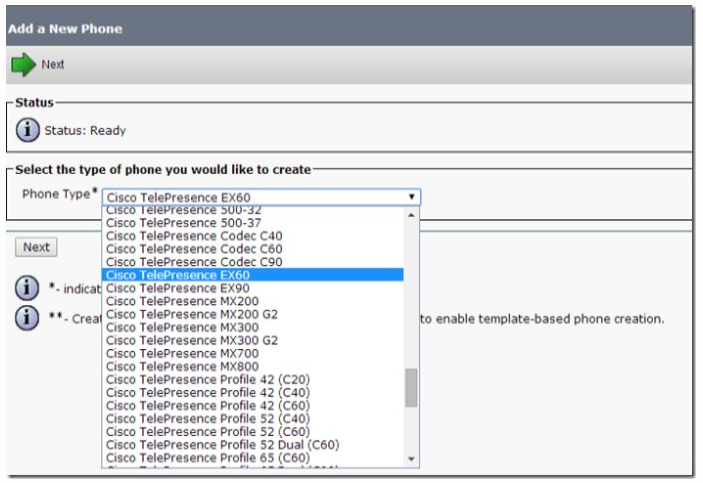Click the gray Next button below the form

pyautogui.click(x=36, y=247)
